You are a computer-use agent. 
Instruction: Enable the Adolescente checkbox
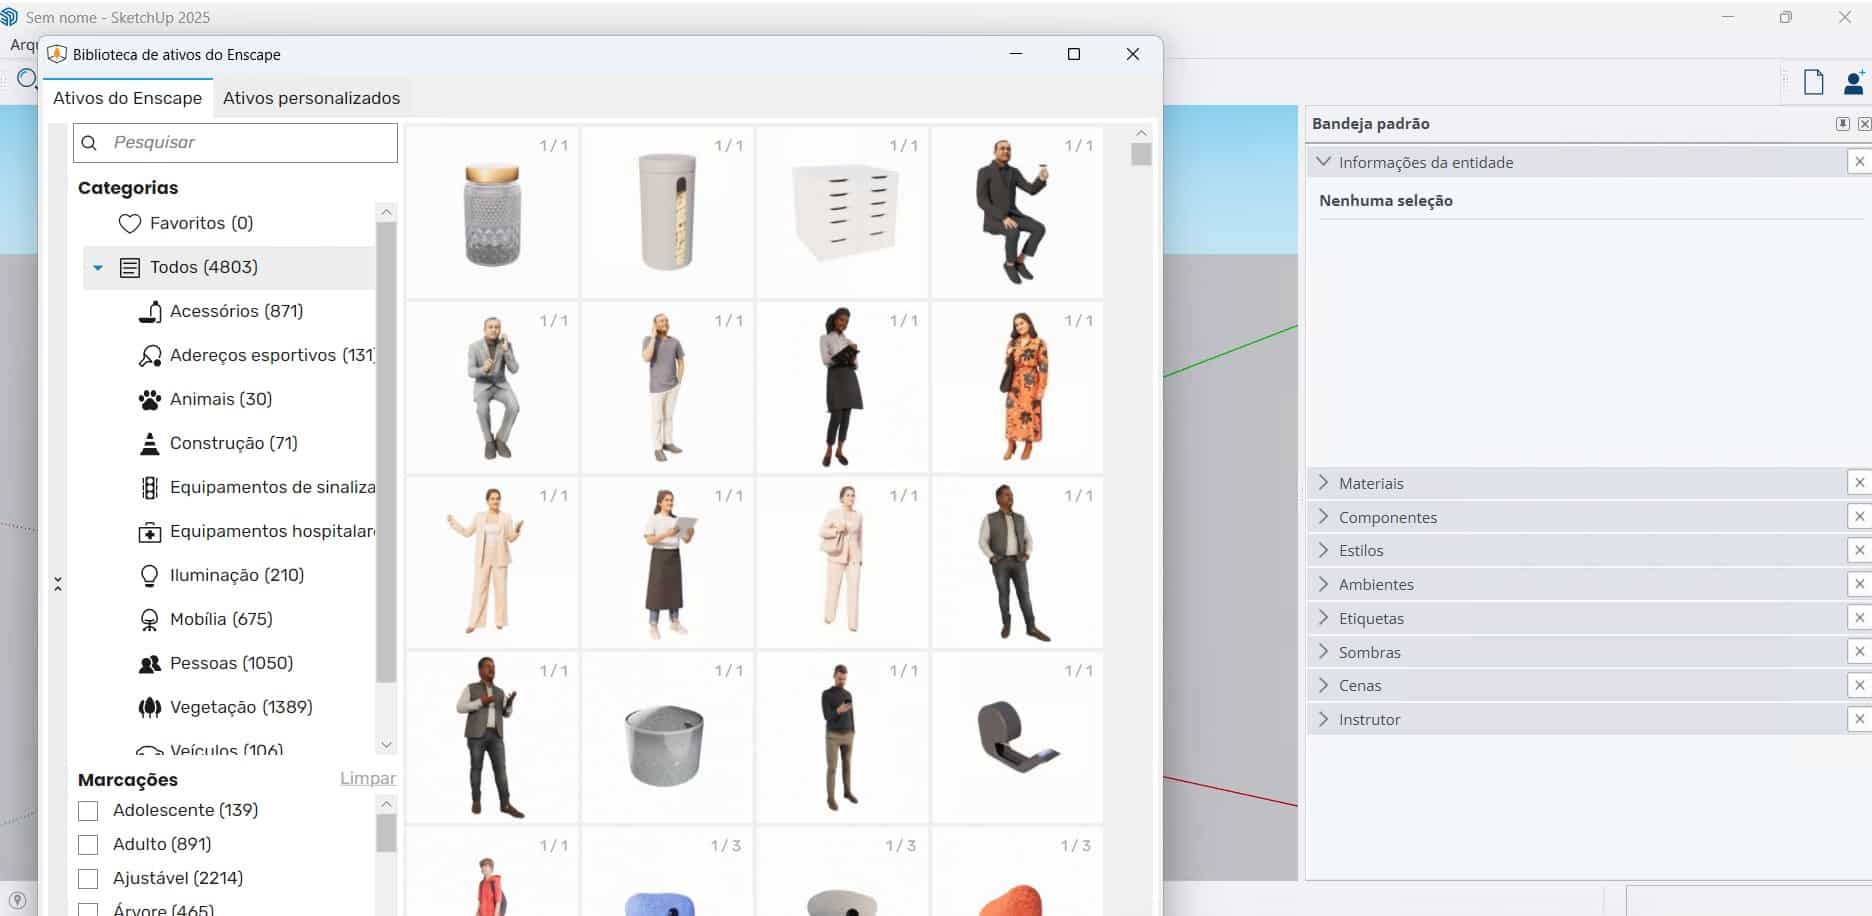click(x=88, y=810)
